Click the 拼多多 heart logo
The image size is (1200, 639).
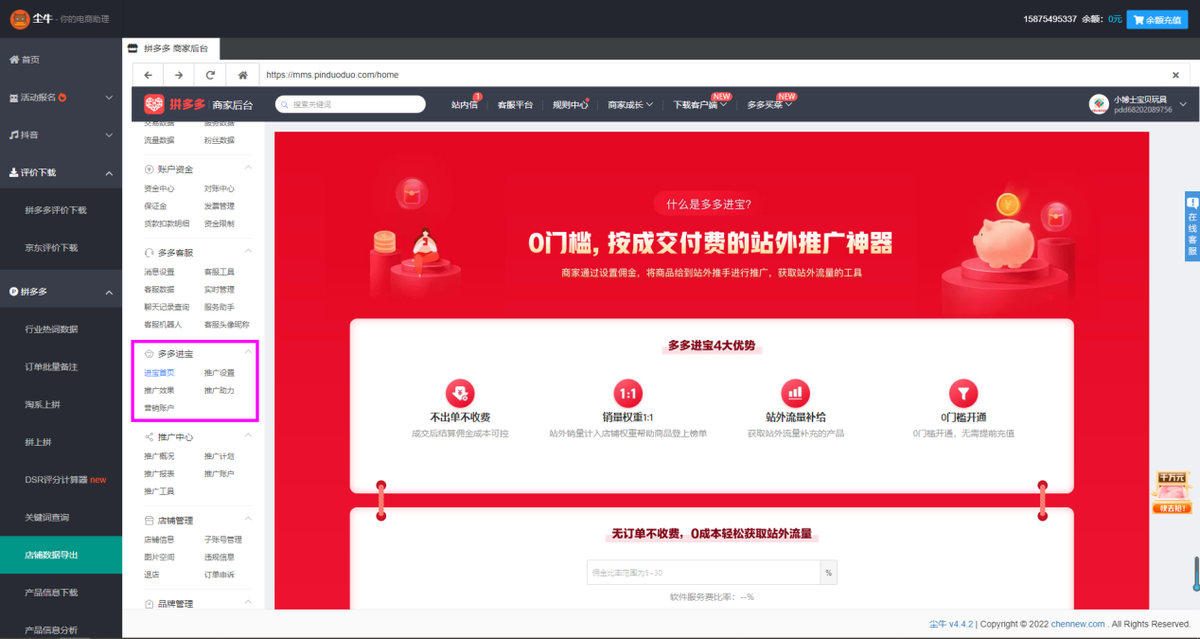click(x=154, y=104)
